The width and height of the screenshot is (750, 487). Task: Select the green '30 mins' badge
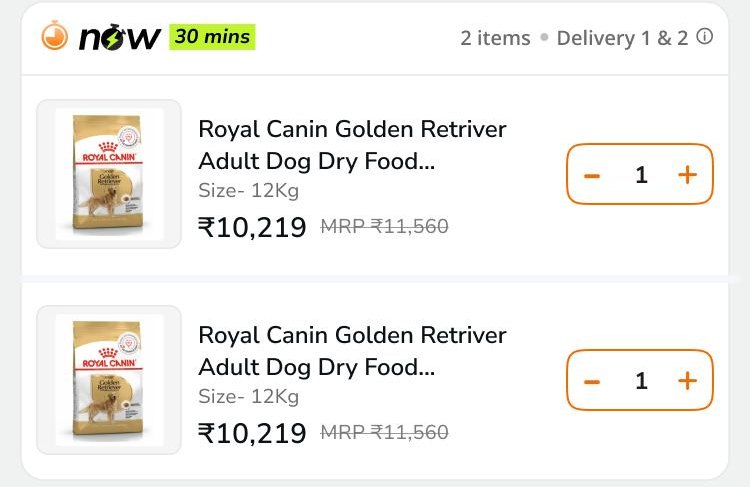tap(212, 37)
